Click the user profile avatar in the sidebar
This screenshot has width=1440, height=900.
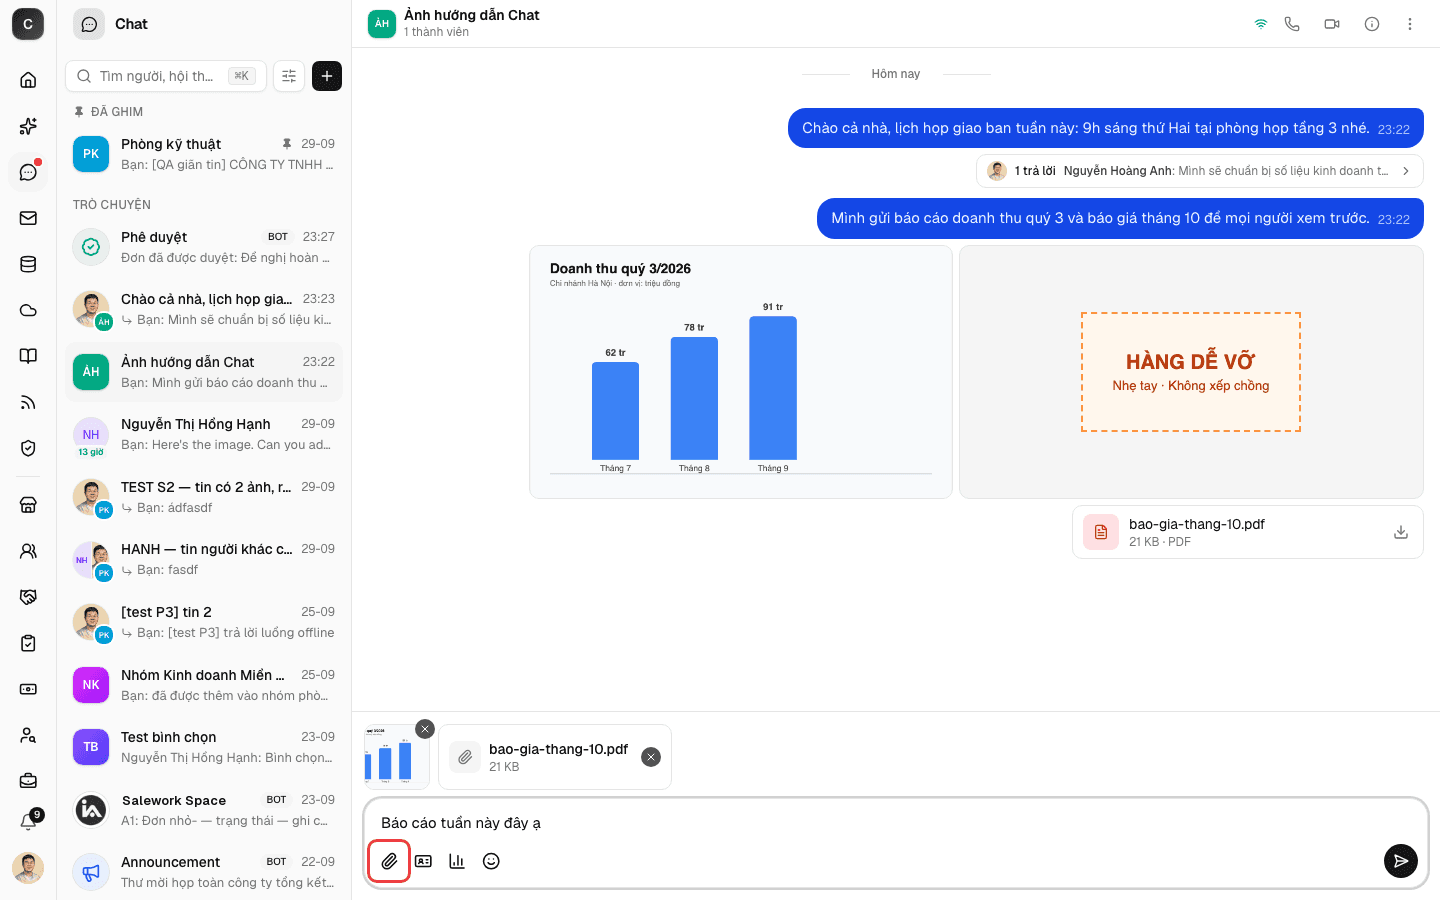coord(28,868)
